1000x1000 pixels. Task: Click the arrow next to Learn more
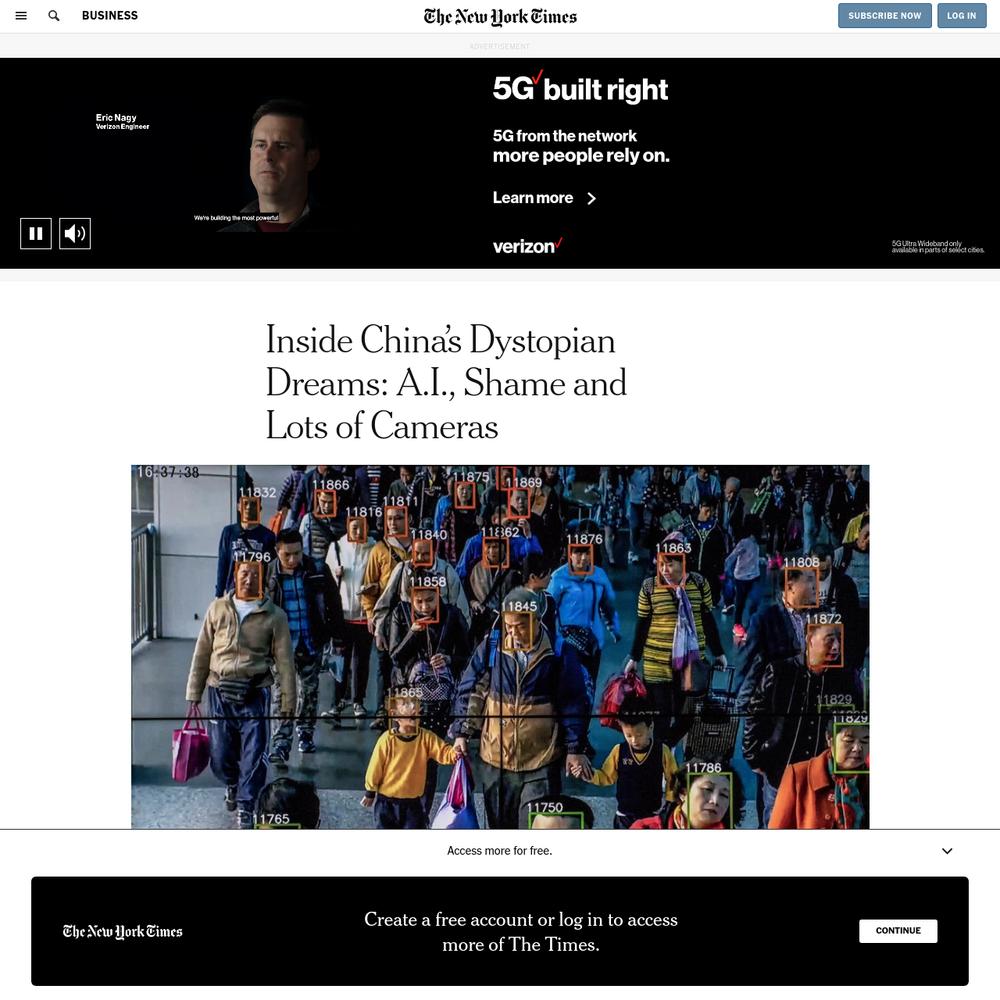(592, 198)
